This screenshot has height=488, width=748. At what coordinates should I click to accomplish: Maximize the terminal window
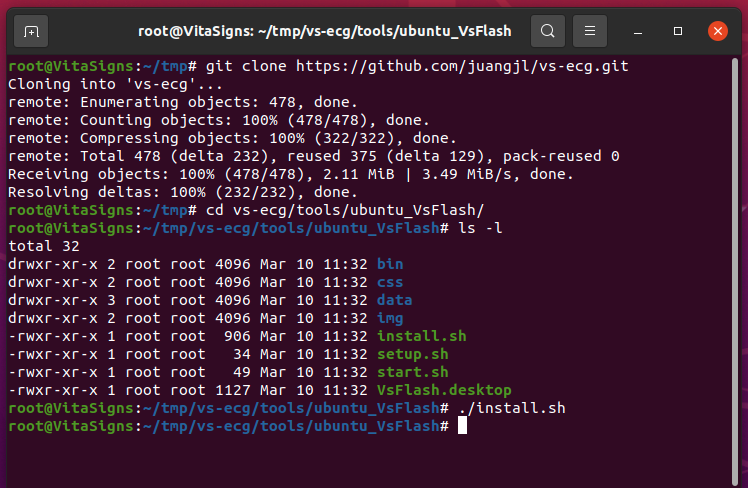677,31
